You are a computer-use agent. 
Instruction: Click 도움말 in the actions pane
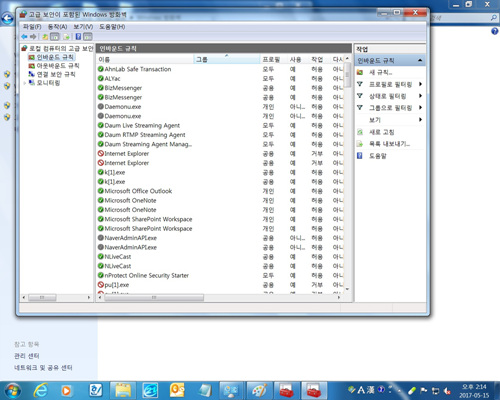[x=377, y=156]
